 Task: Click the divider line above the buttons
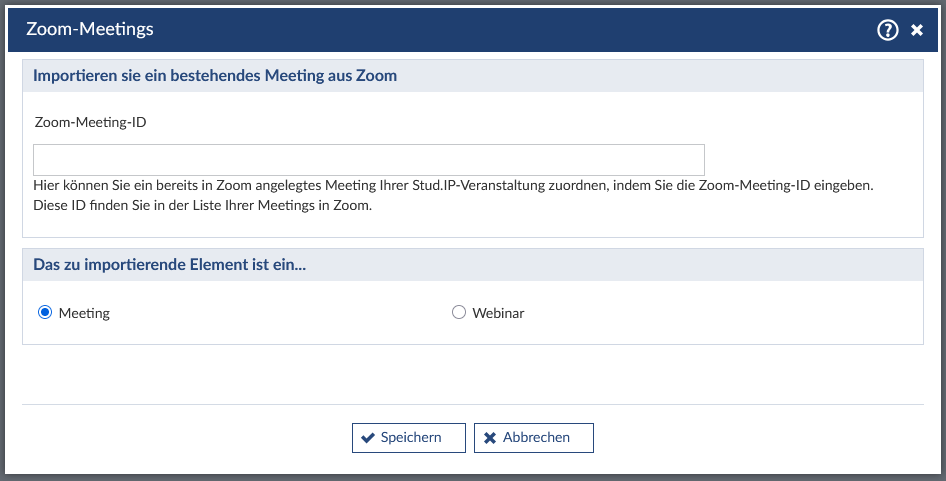click(x=472, y=405)
